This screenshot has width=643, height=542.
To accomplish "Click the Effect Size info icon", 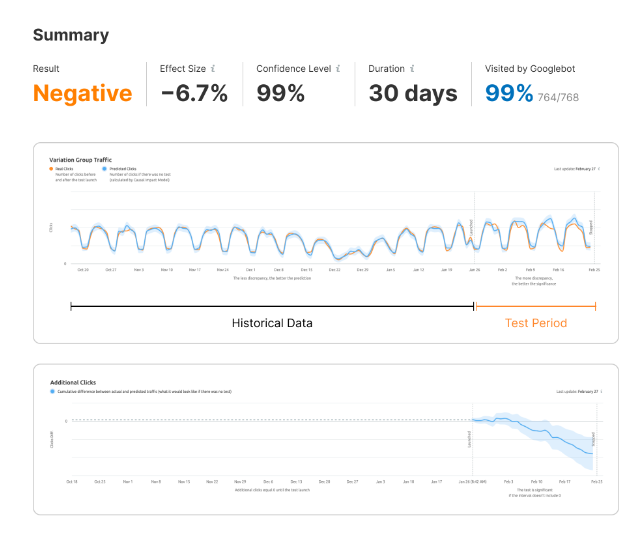I will pos(216,68).
